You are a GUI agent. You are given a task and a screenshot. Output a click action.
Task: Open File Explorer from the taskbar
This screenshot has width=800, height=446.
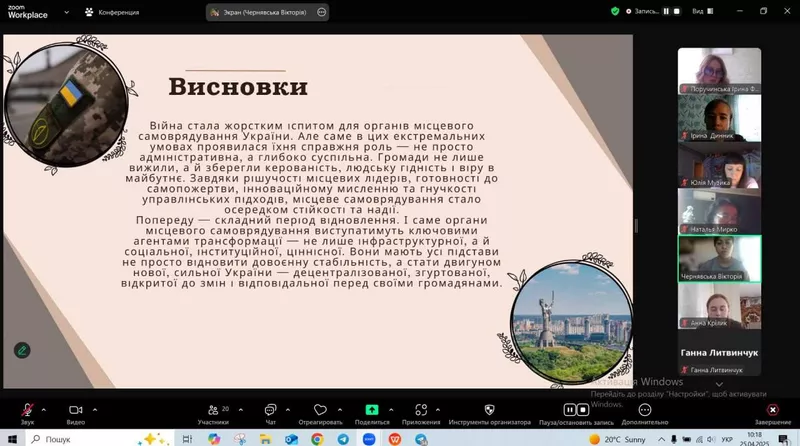[x=265, y=439]
